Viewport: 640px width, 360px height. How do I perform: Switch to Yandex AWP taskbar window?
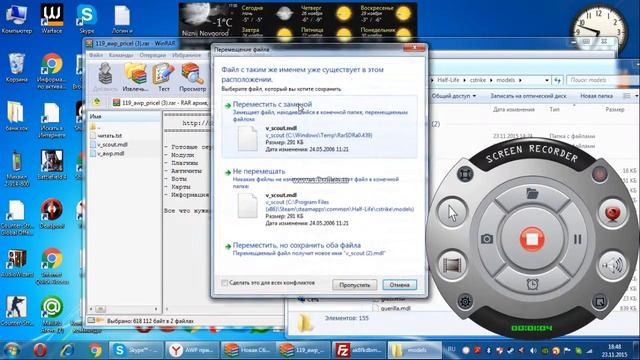click(x=191, y=350)
